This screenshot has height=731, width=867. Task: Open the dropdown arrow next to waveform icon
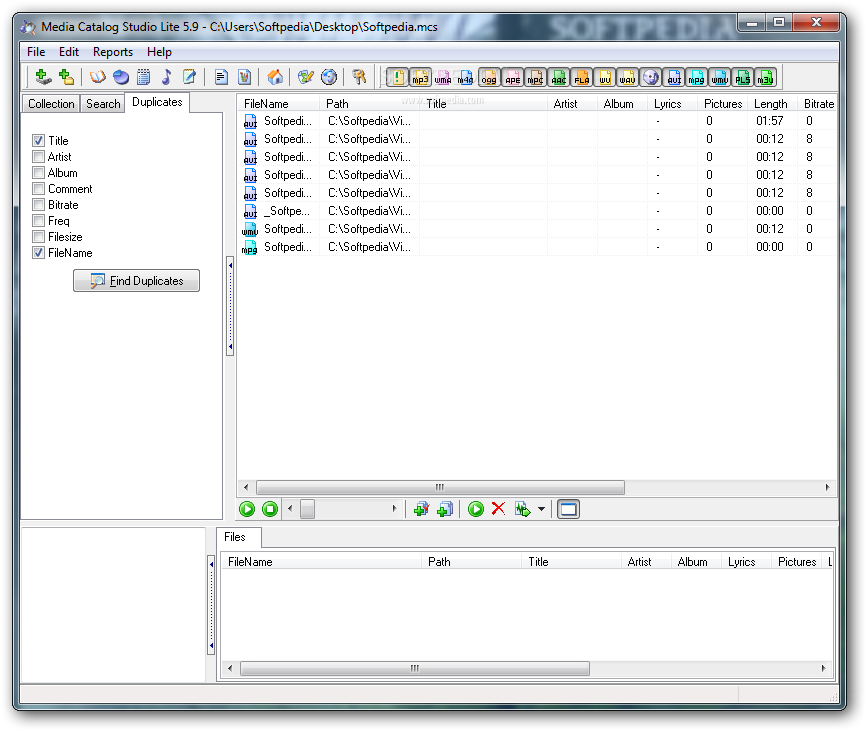(541, 509)
